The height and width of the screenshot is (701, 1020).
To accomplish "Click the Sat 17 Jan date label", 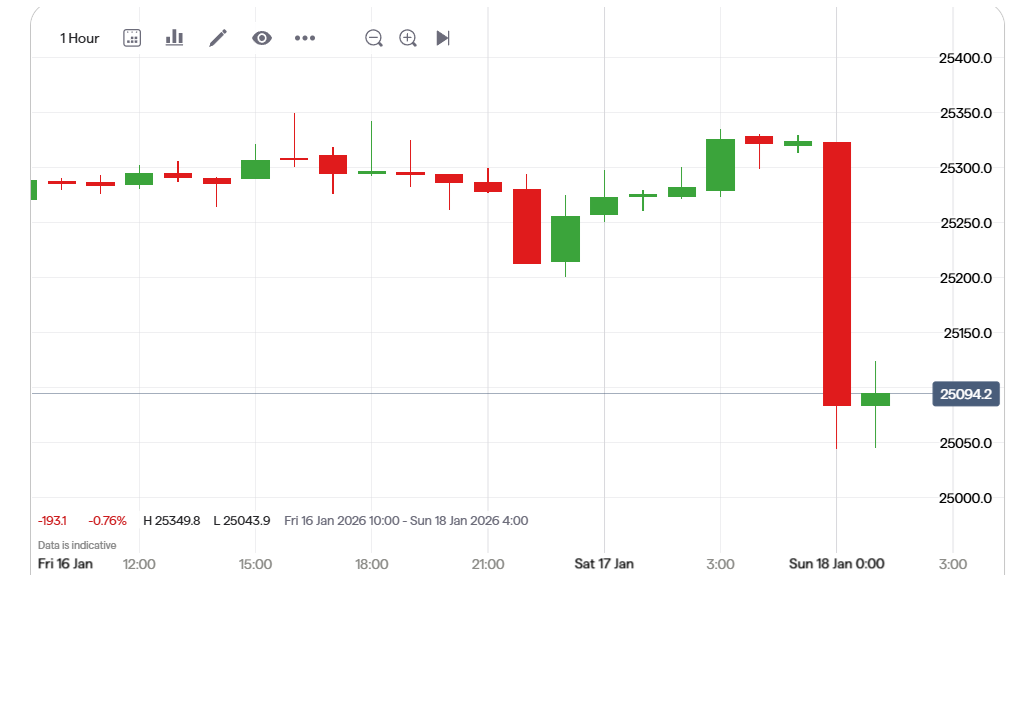I will coord(604,564).
